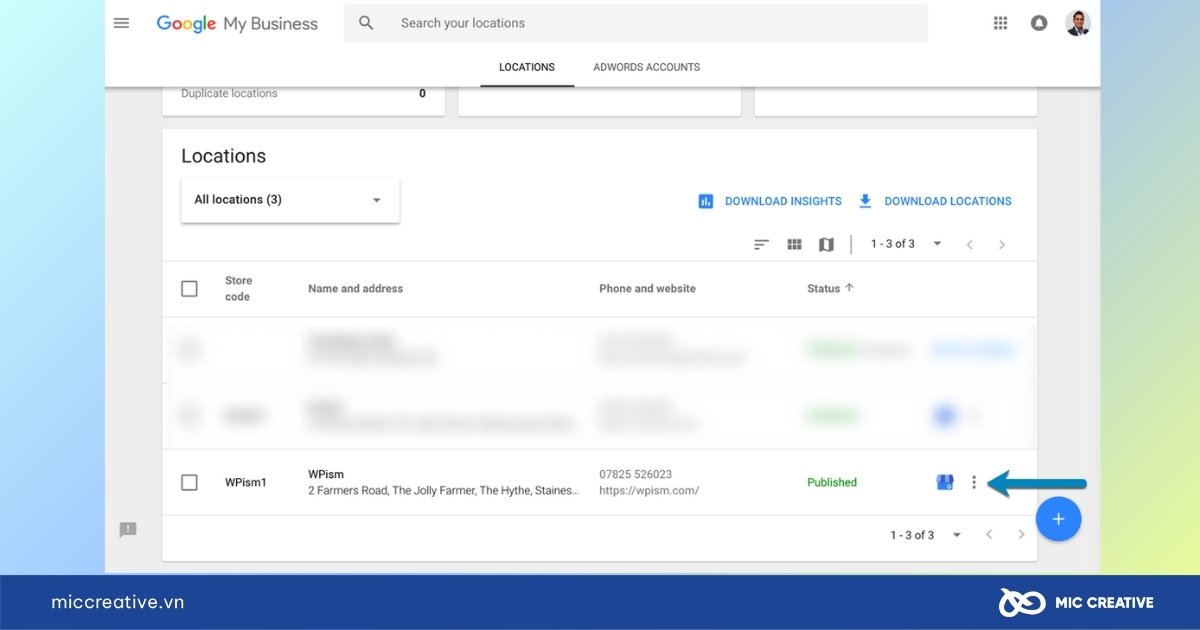Open WPism storefront manage icon

[945, 482]
